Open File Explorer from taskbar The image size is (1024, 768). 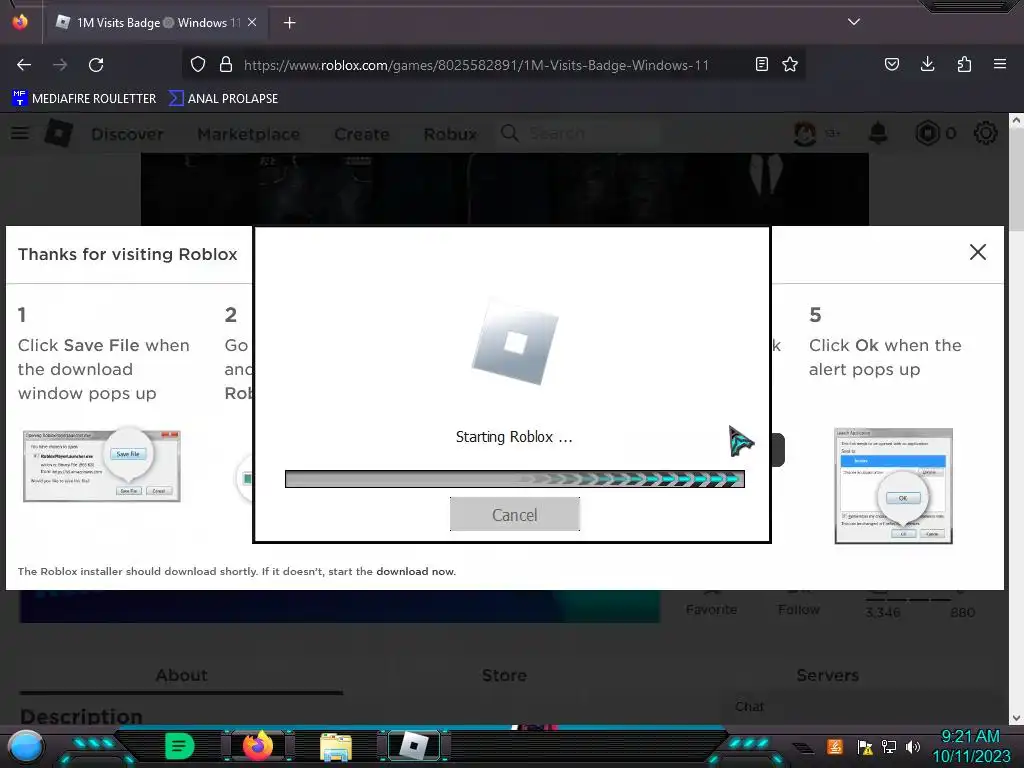336,746
